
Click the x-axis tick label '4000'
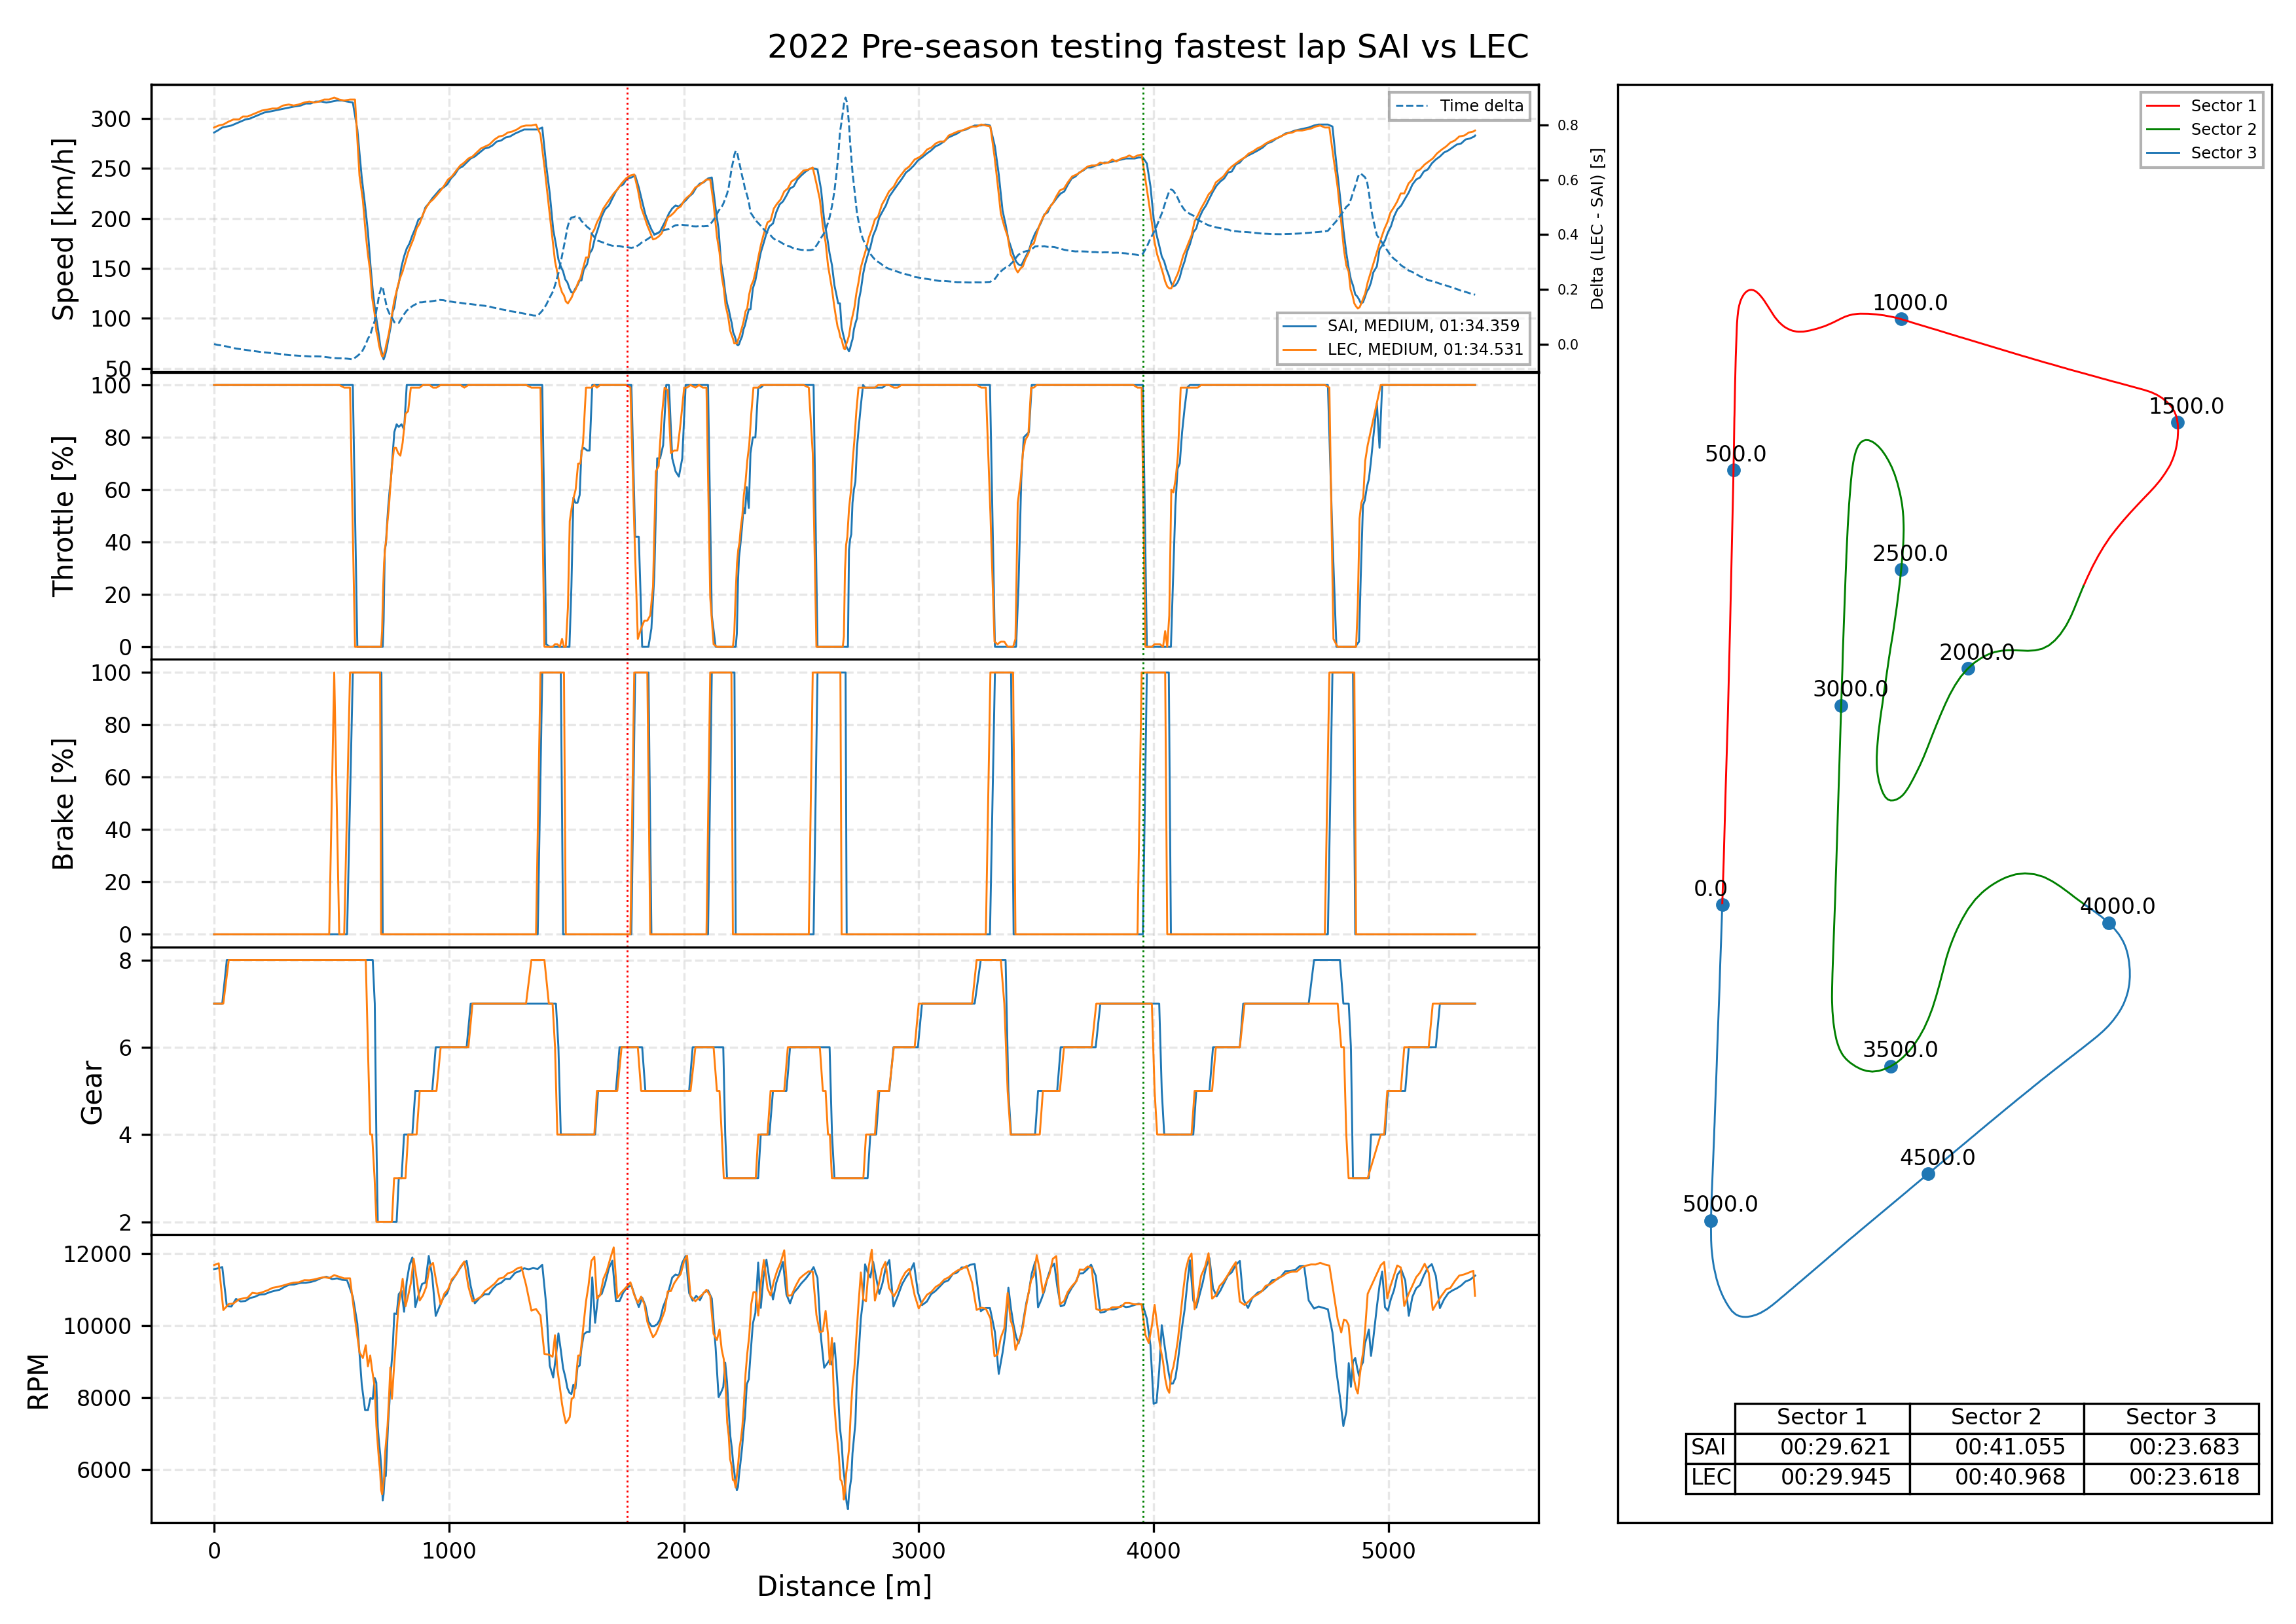pyautogui.click(x=1153, y=1551)
